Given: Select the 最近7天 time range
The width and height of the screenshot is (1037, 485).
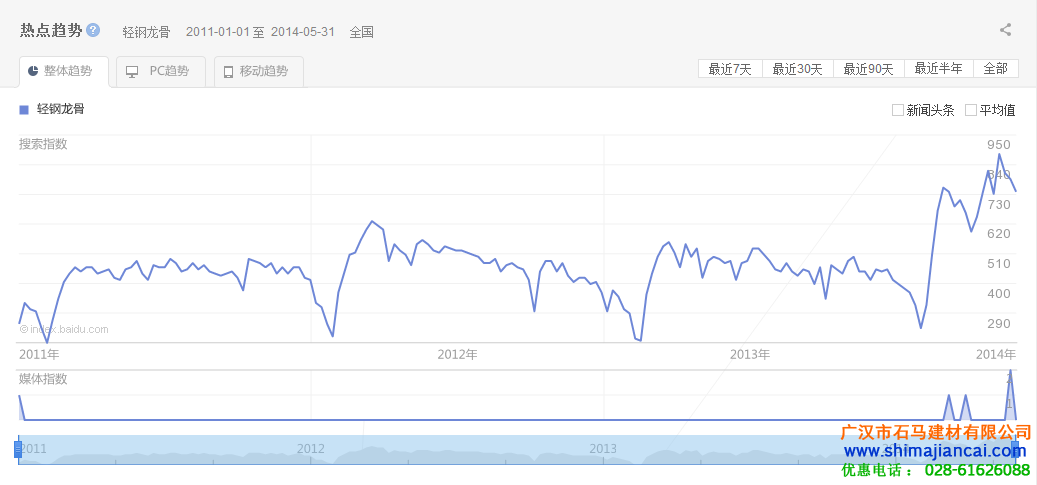Looking at the screenshot, I should tap(730, 69).
